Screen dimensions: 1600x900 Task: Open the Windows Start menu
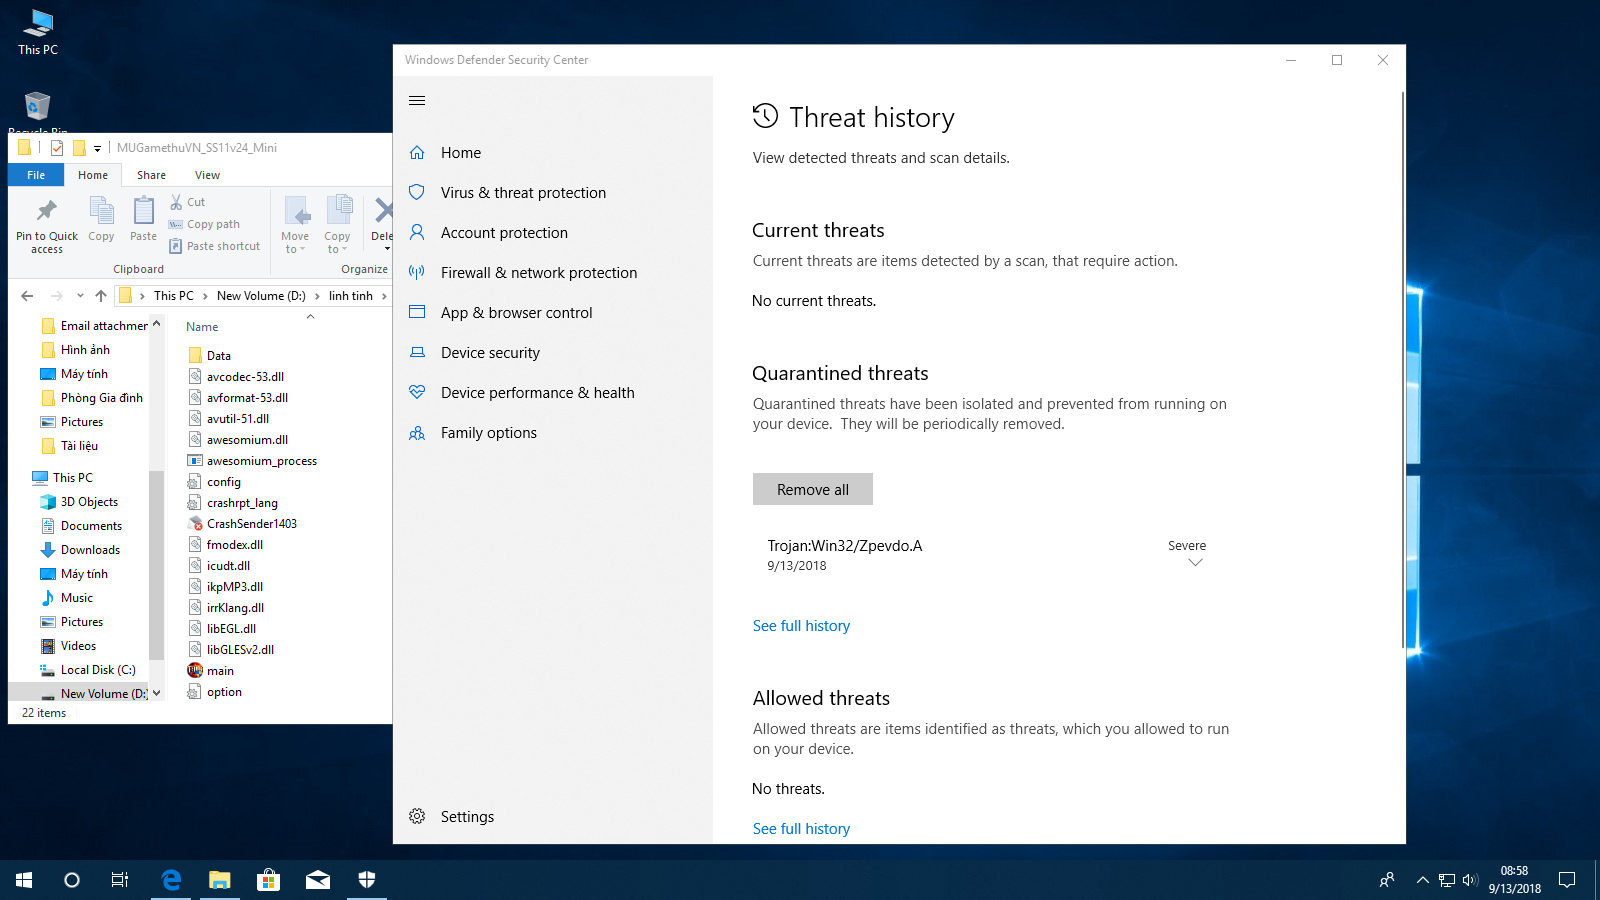click(x=24, y=880)
